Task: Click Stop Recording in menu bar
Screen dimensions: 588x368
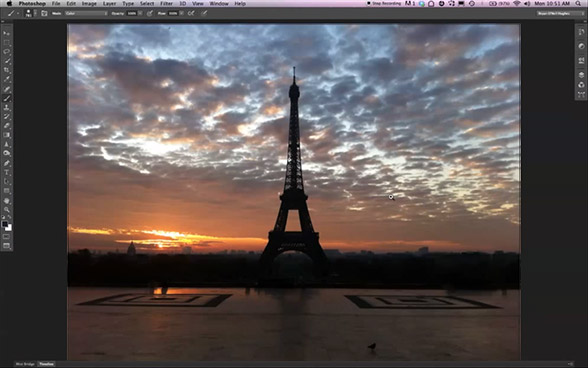Action: pos(384,3)
